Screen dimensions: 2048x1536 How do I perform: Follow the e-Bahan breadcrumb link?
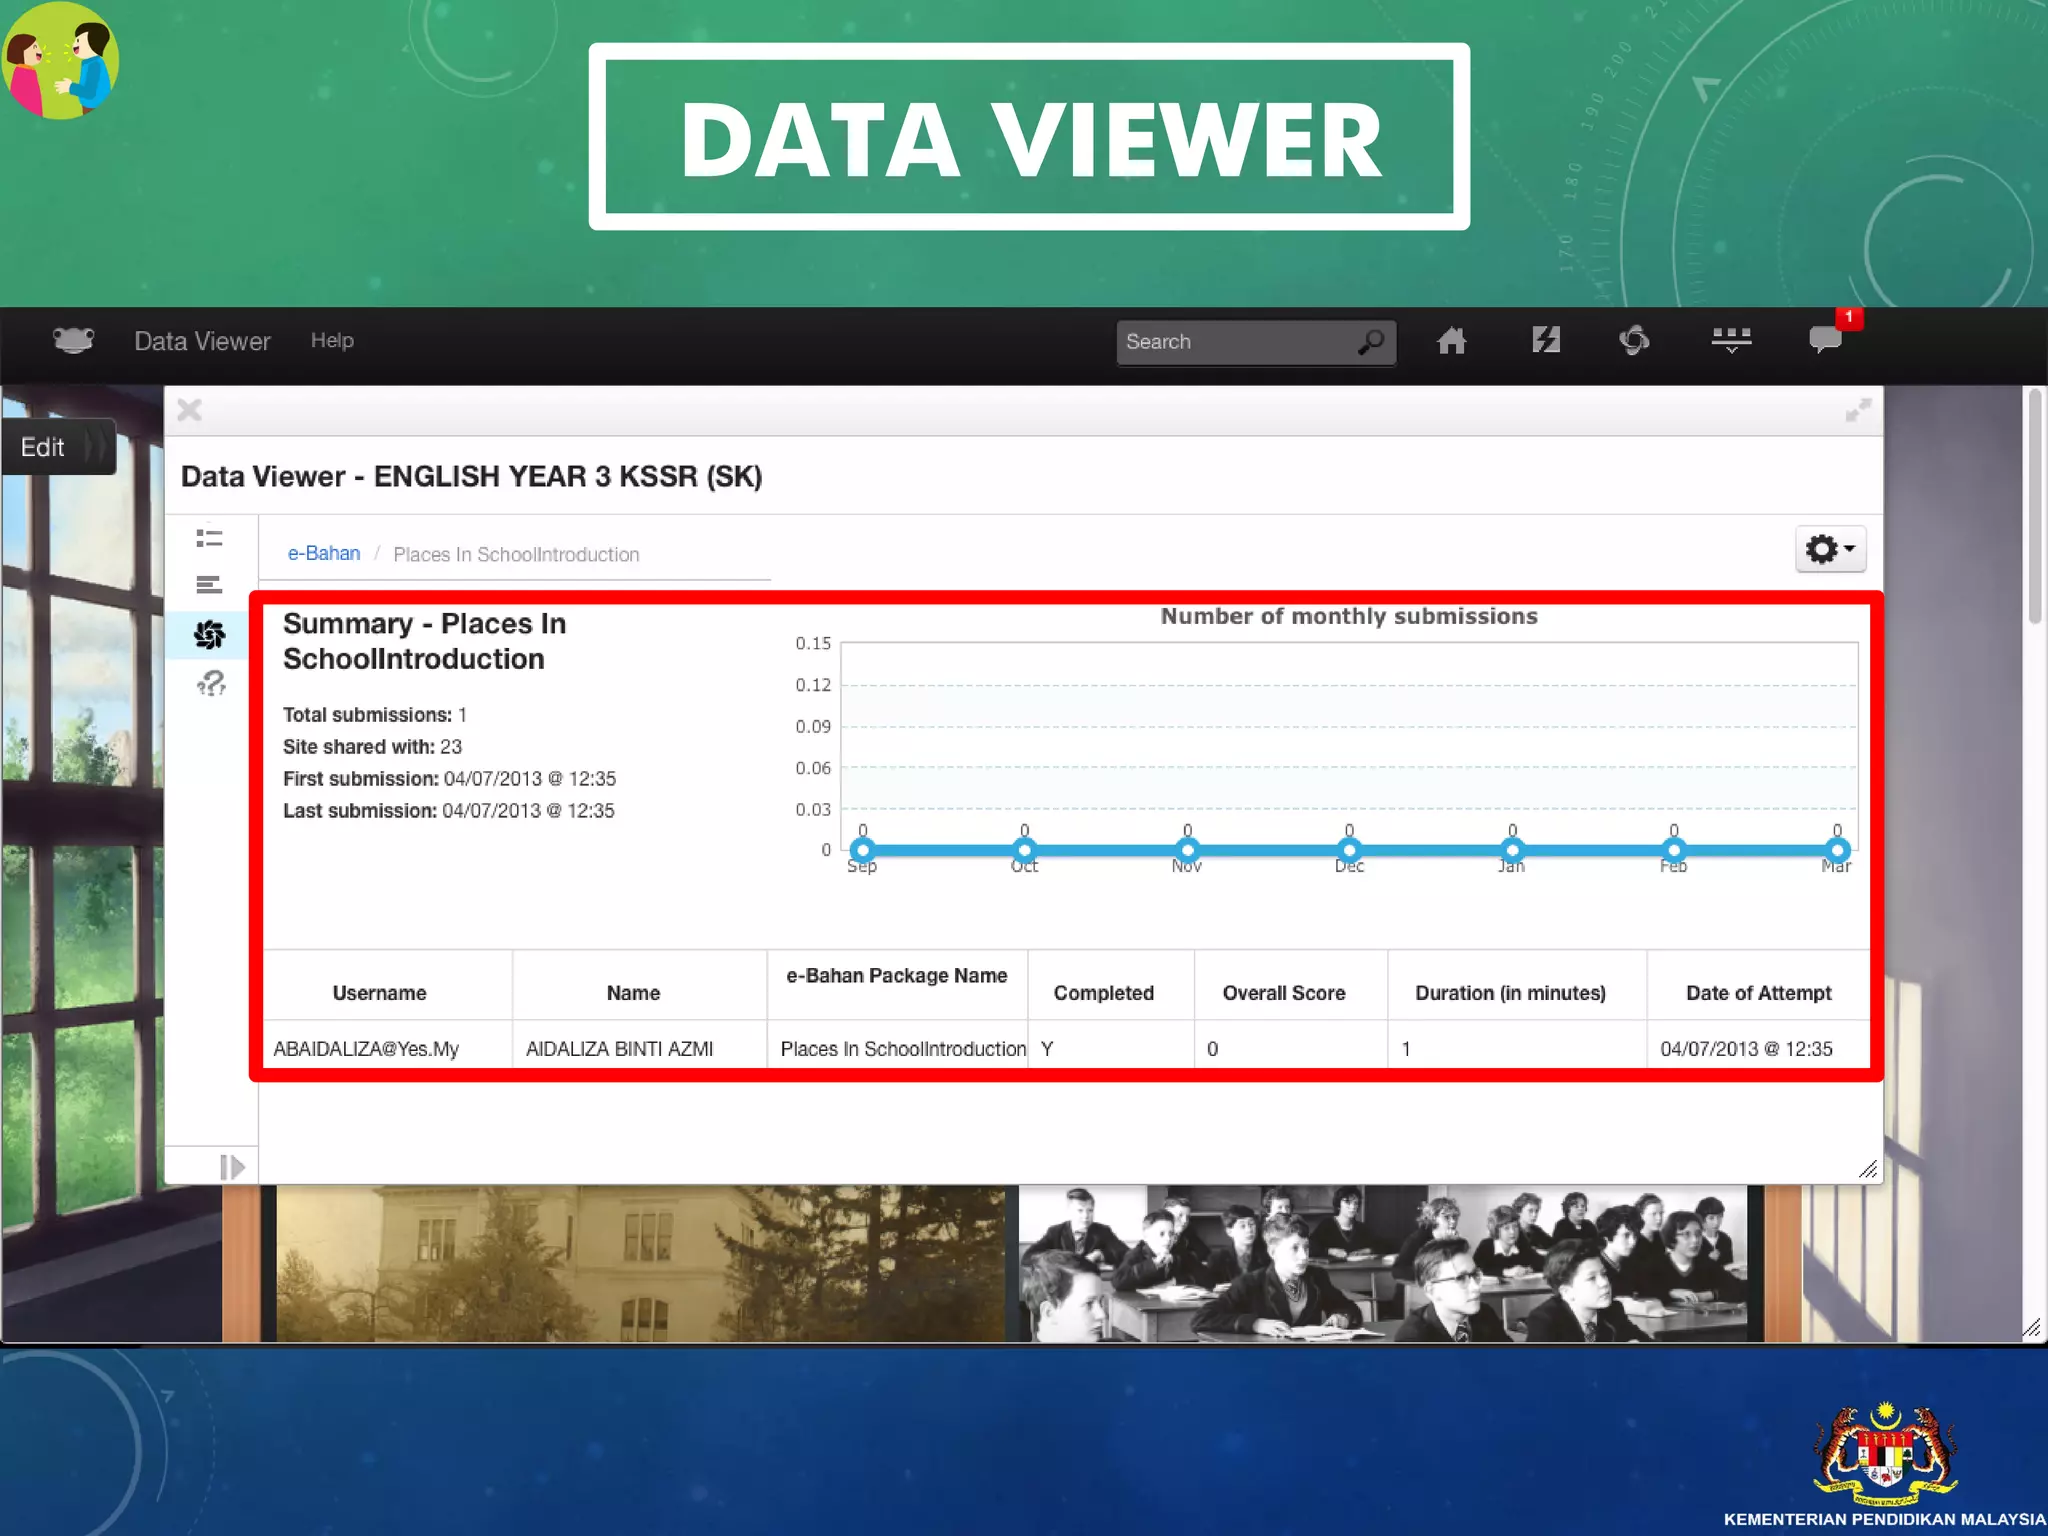(x=324, y=553)
